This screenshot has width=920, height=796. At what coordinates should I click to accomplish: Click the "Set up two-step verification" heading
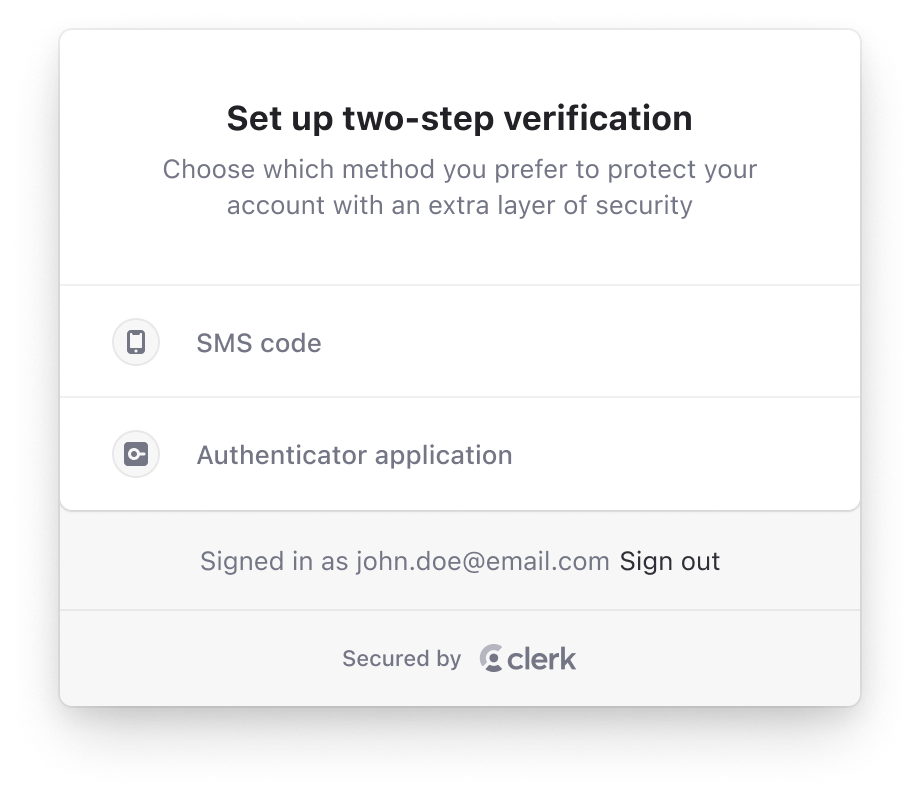[x=459, y=118]
